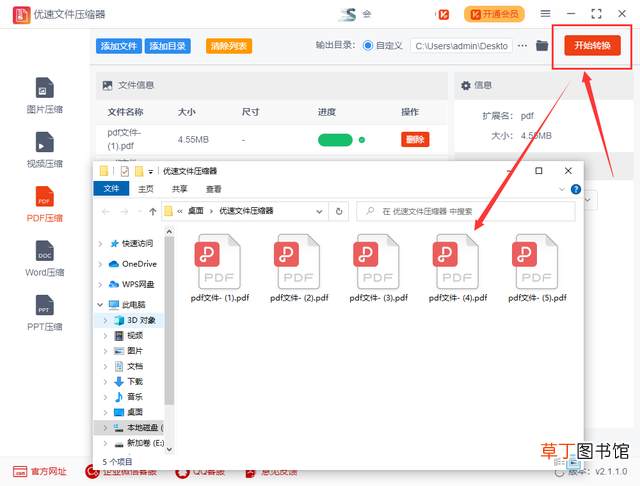Collapse the 此电脑 tree node
The image size is (640, 486).
[100, 304]
